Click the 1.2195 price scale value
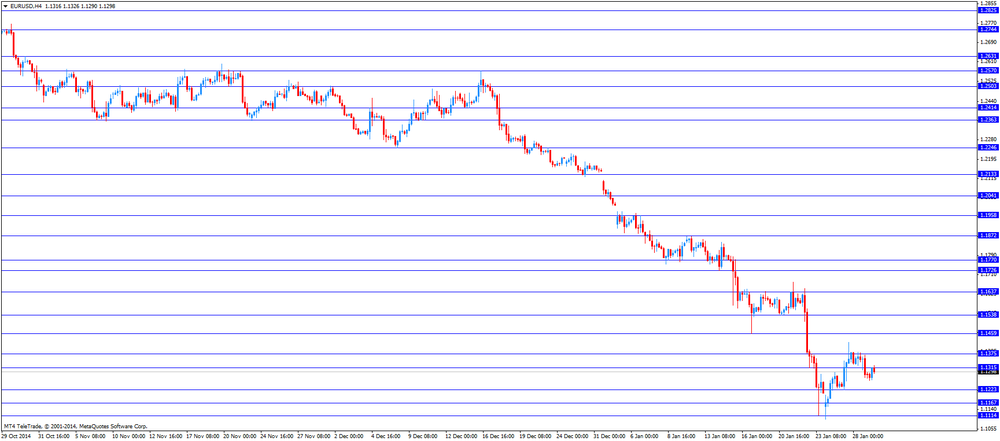This screenshot has height=441, width=1000. point(987,158)
